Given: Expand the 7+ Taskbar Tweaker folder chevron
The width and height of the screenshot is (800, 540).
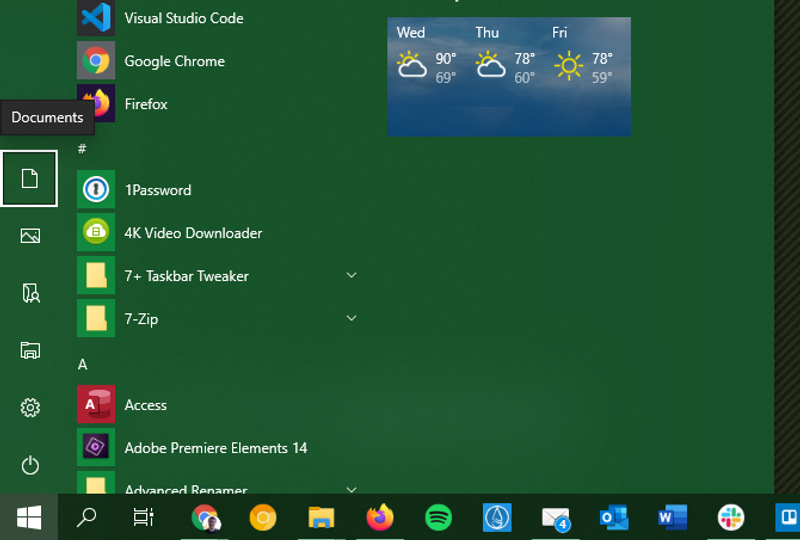Looking at the screenshot, I should pos(351,275).
